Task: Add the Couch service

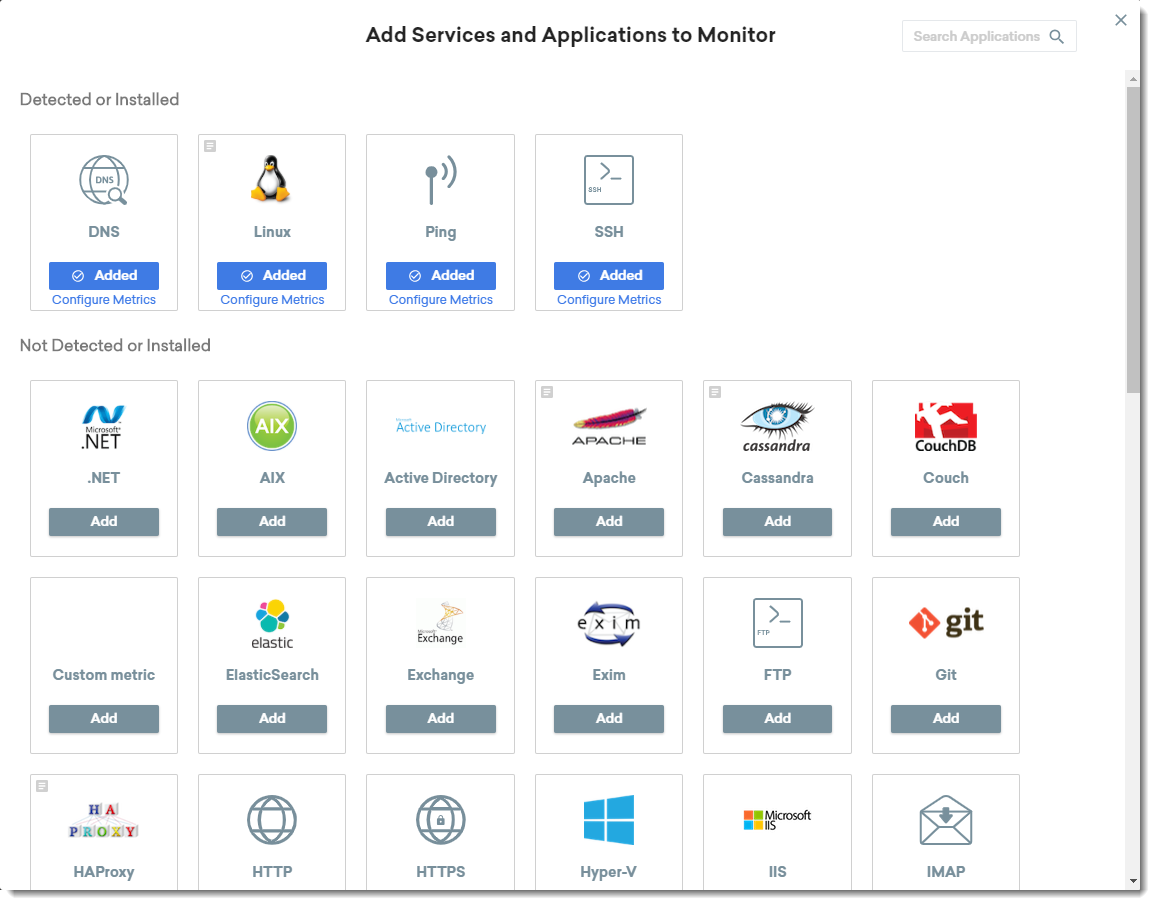Action: click(946, 521)
